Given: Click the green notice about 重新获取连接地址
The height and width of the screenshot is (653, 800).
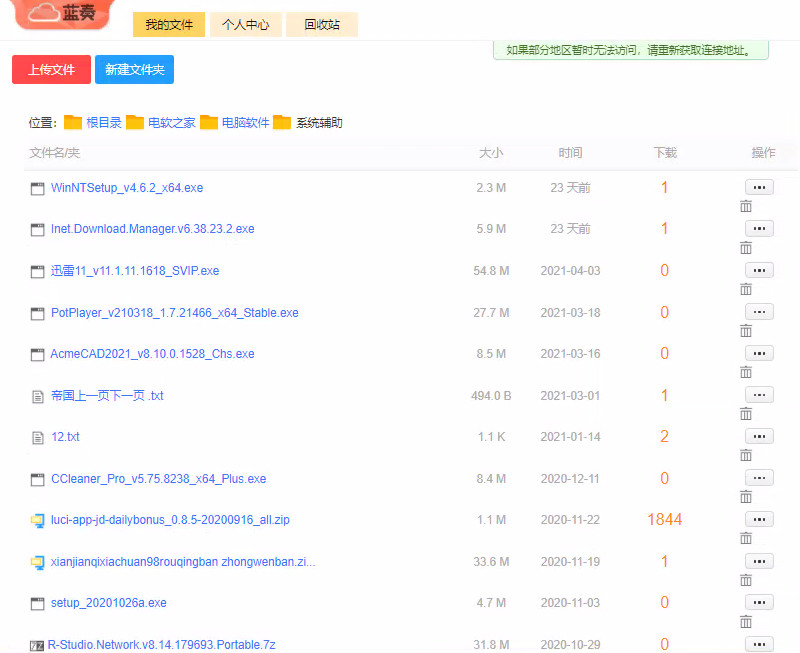Looking at the screenshot, I should coord(631,50).
